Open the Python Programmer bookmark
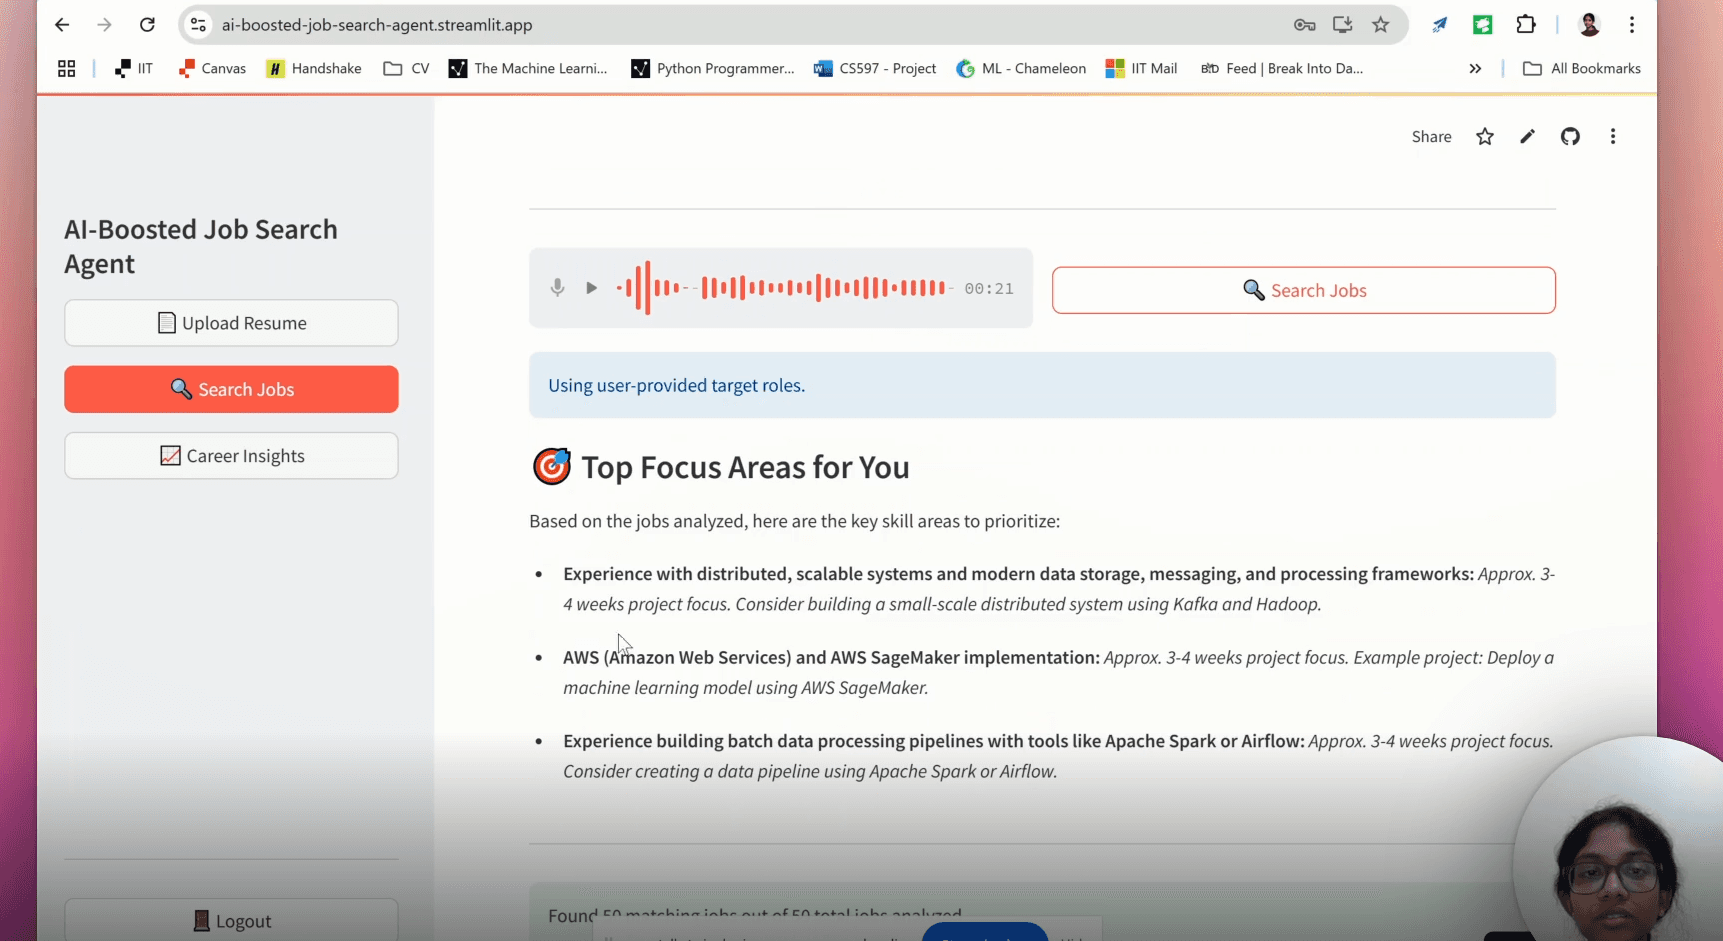 713,68
